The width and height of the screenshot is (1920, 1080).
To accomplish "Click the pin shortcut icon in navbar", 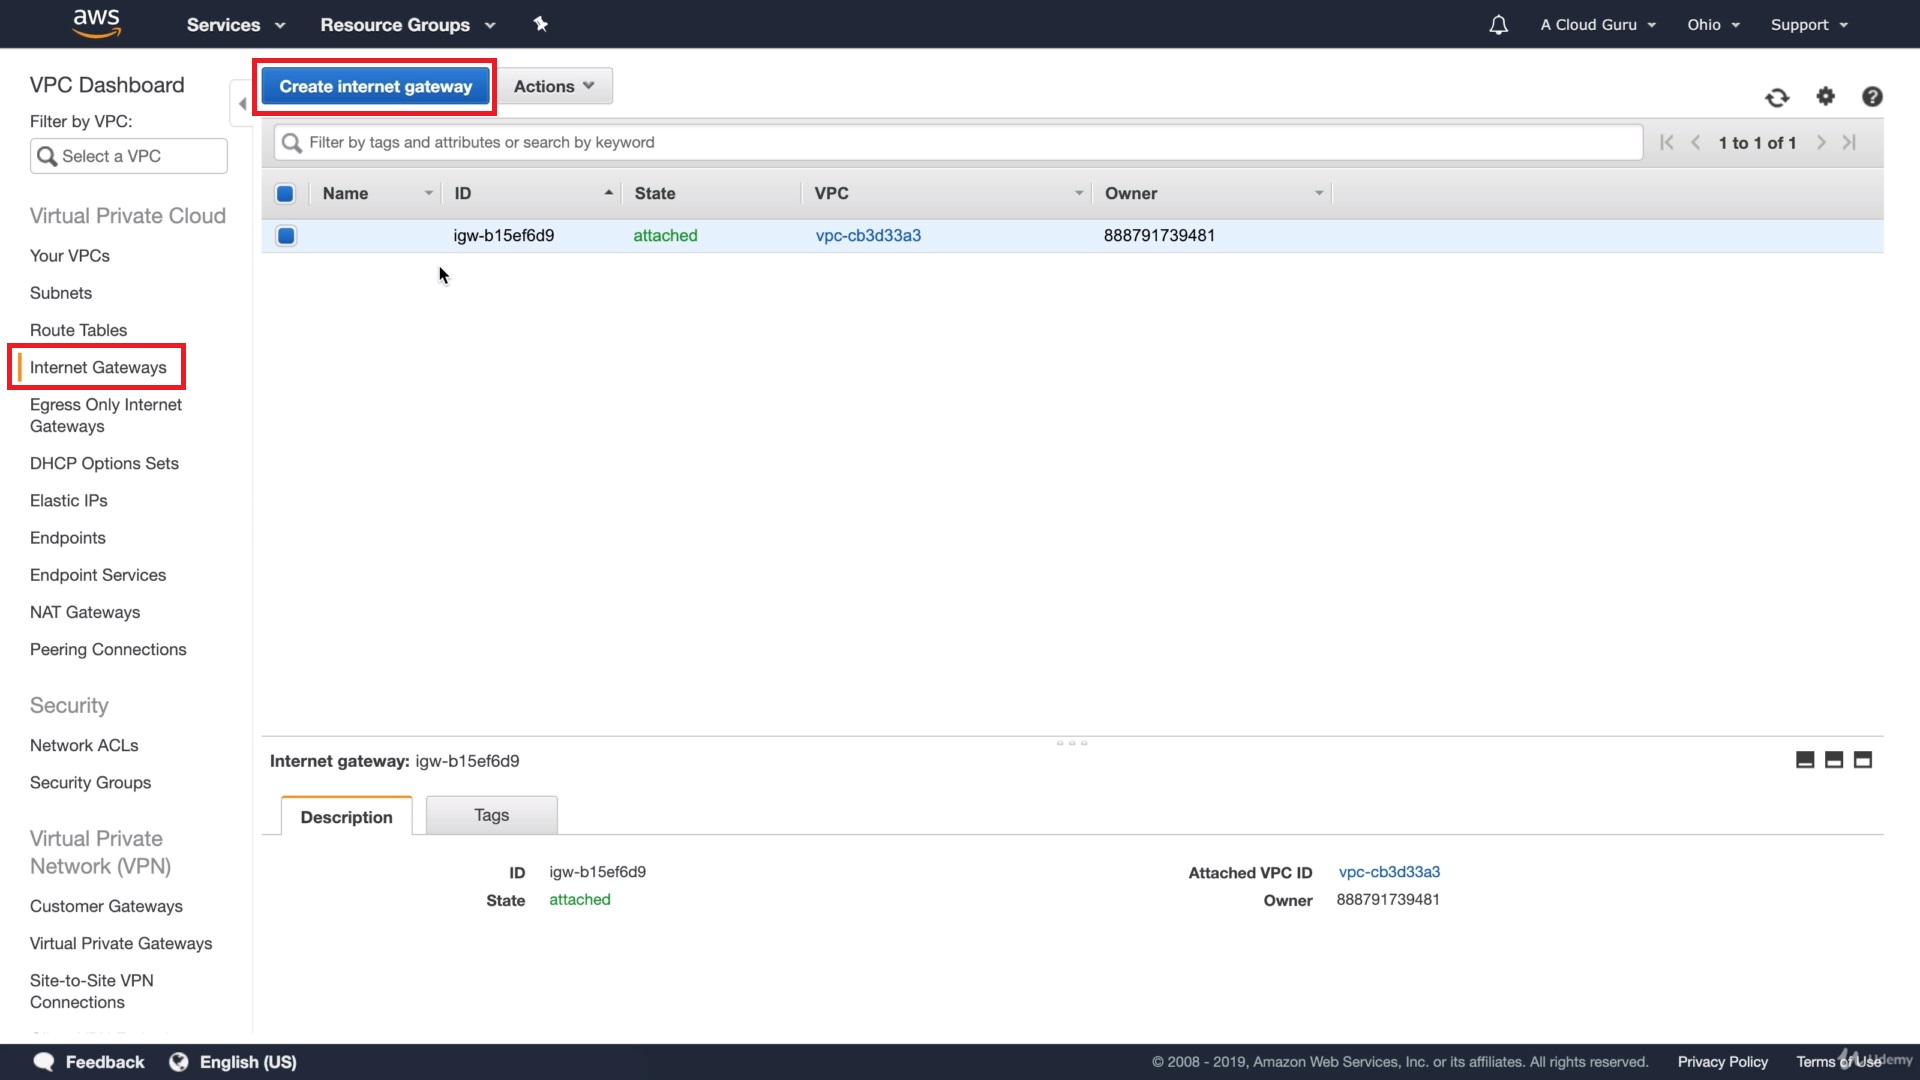I will tap(541, 24).
